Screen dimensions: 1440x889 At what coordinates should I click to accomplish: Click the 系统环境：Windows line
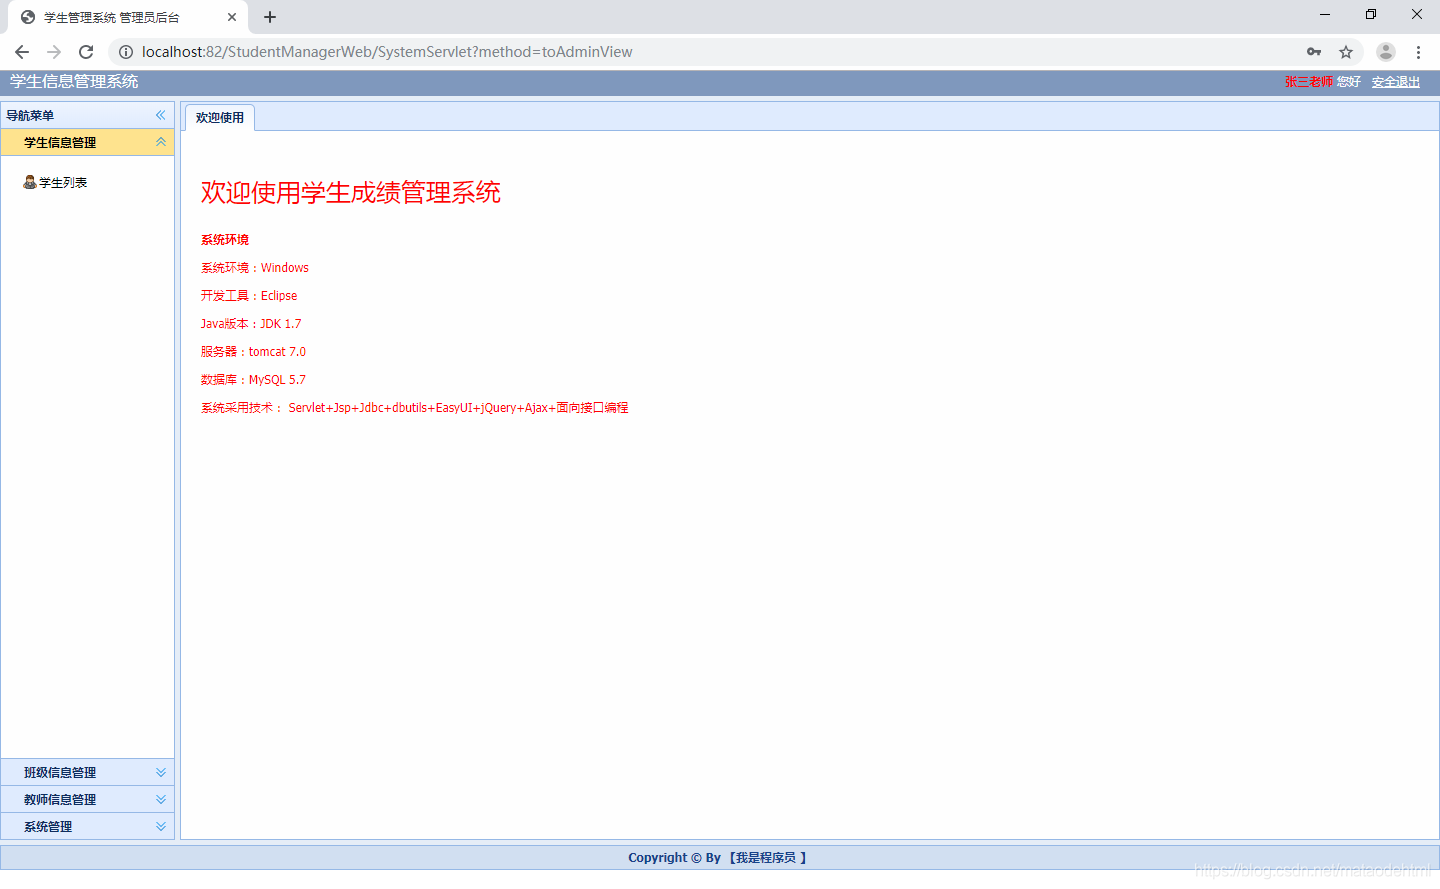tap(255, 268)
